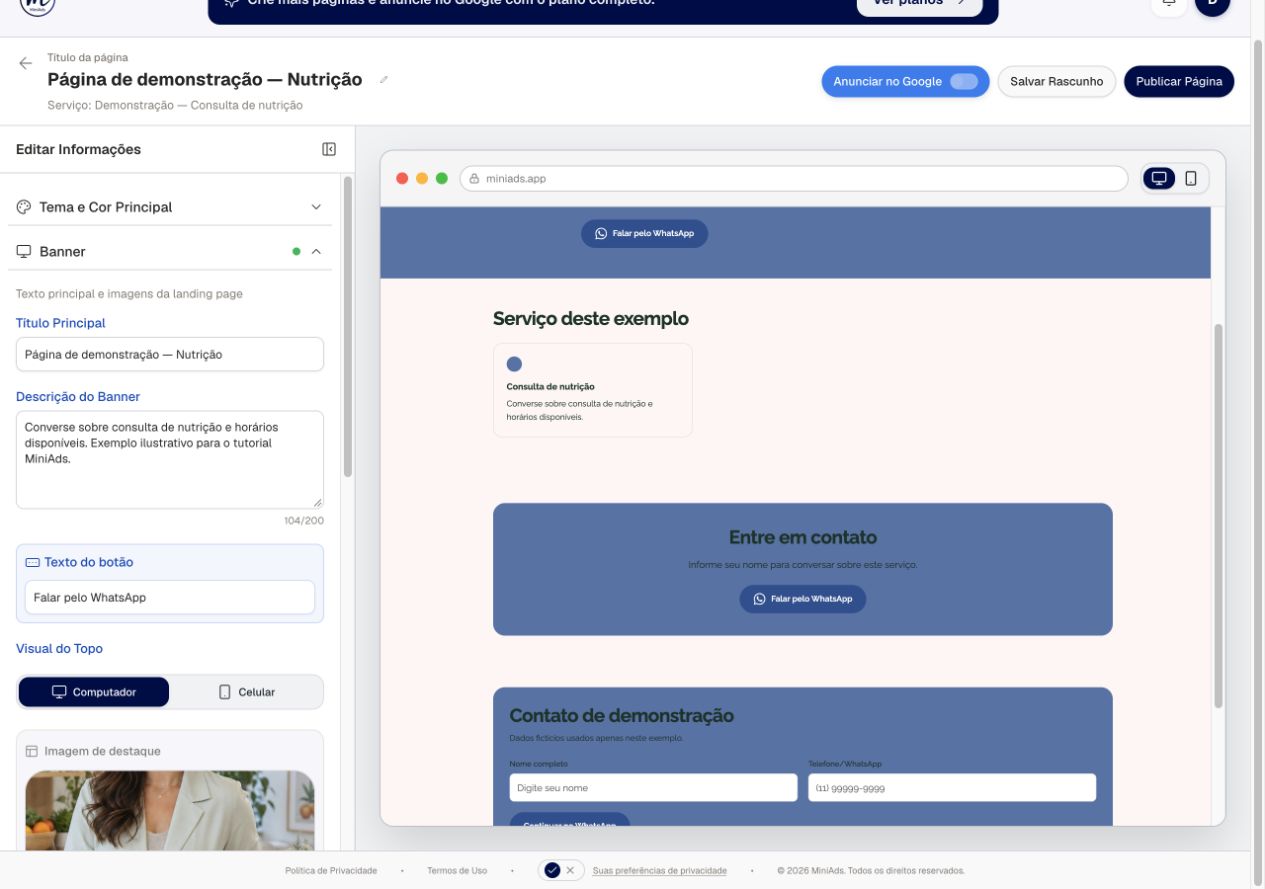
Task: Select desktop preview icon in browser mockup
Action: (1159, 179)
